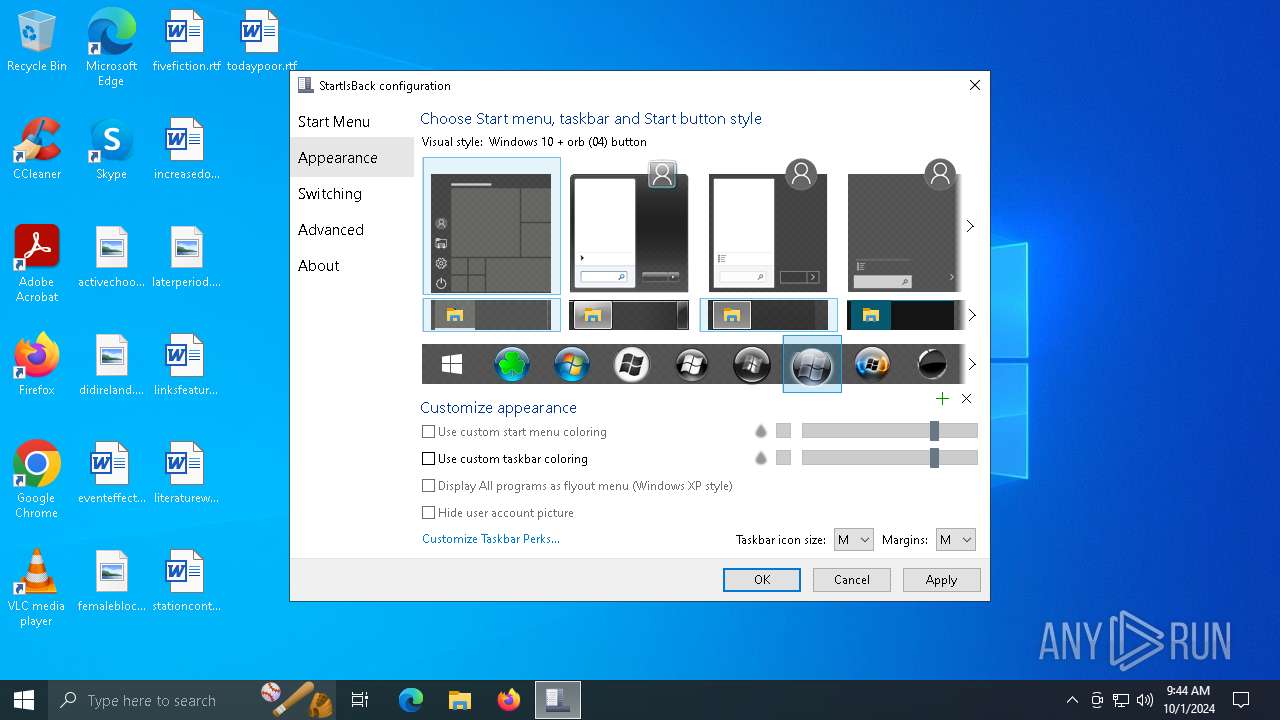Choose the black orb with white Windows logo
The height and width of the screenshot is (720, 1280).
[692, 365]
